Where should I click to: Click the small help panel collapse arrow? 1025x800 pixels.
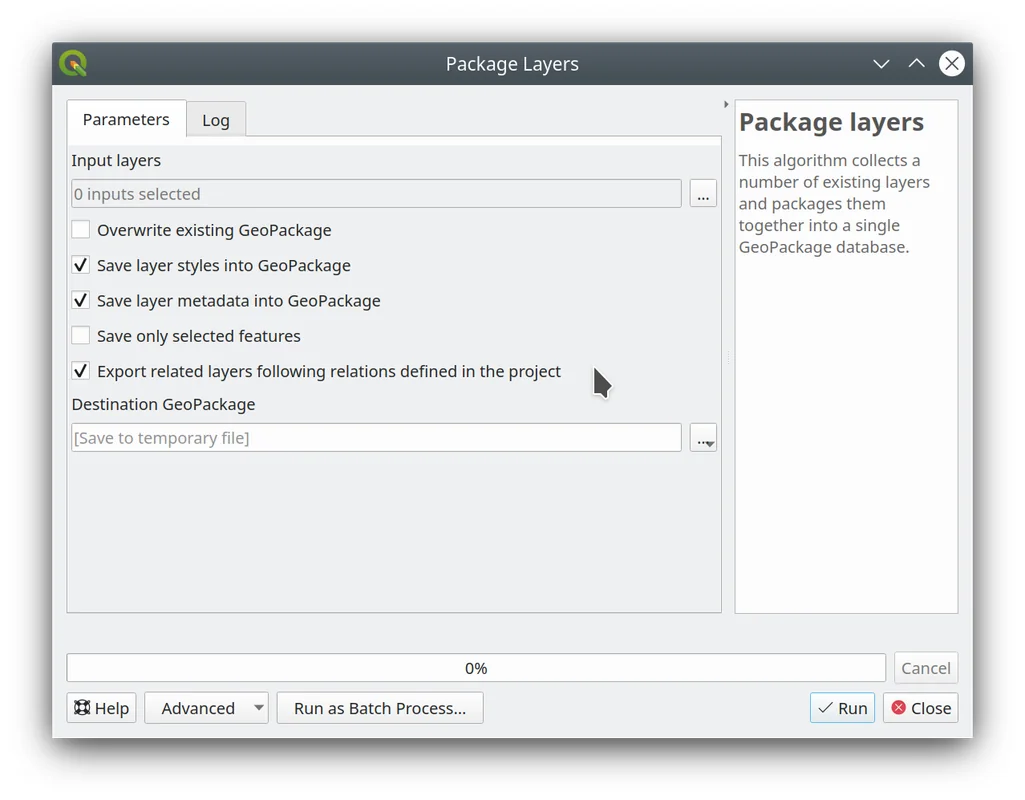[x=726, y=104]
